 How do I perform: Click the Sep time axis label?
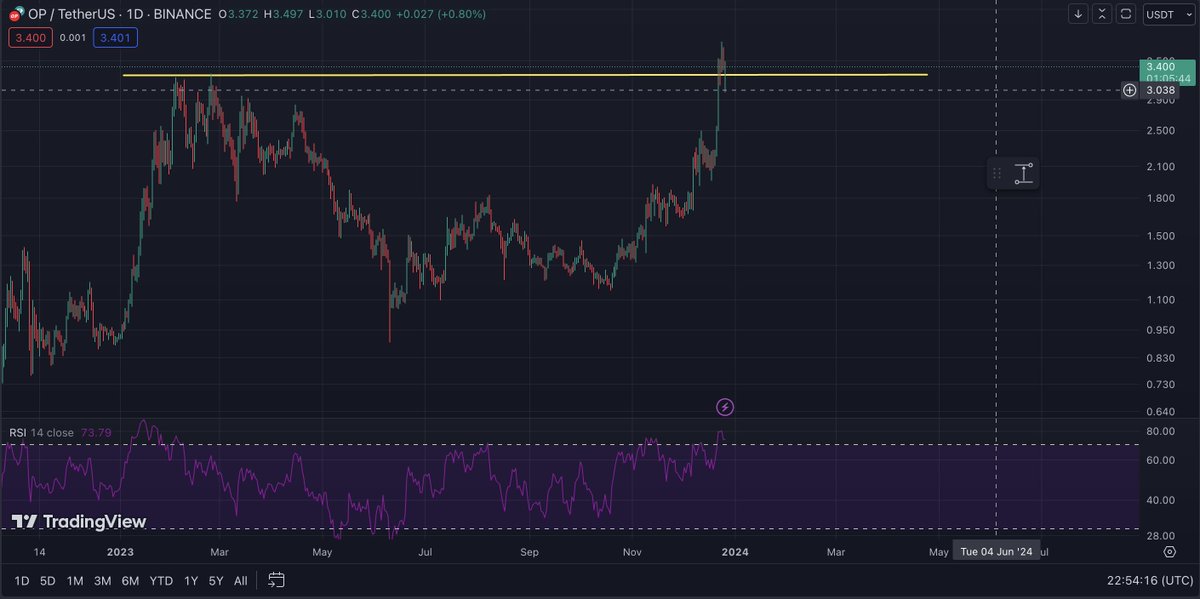(529, 551)
